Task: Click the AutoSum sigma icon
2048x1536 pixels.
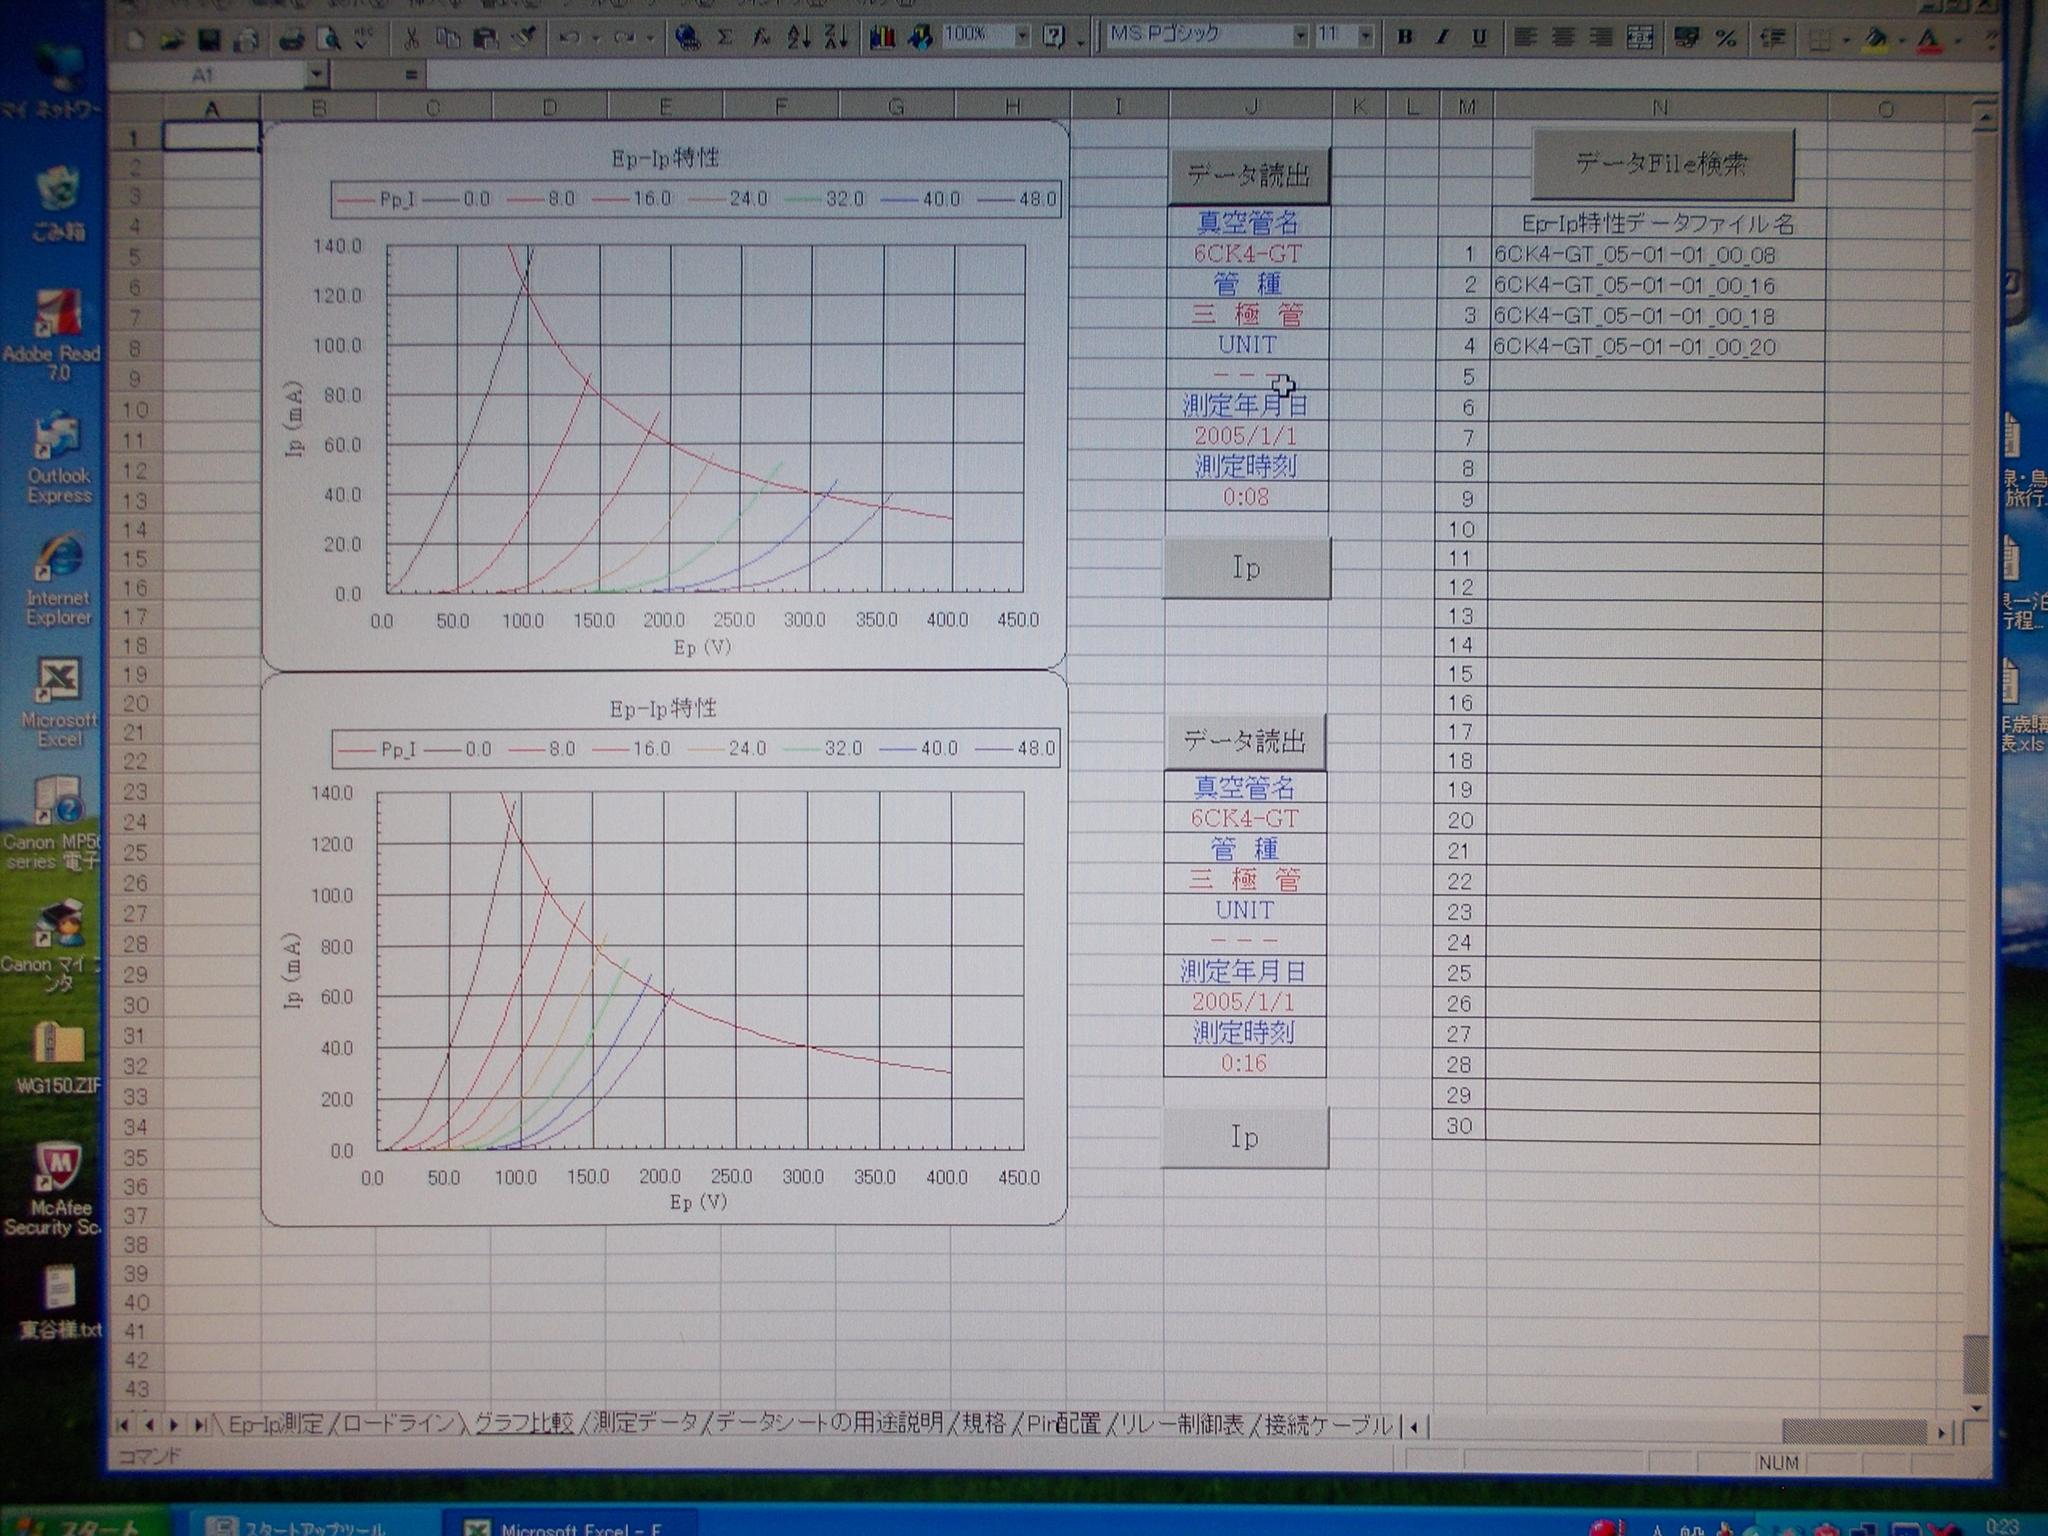Action: pos(725,38)
